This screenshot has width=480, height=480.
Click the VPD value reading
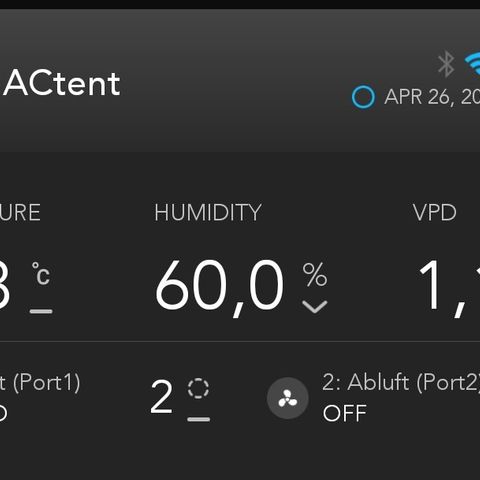click(x=449, y=287)
